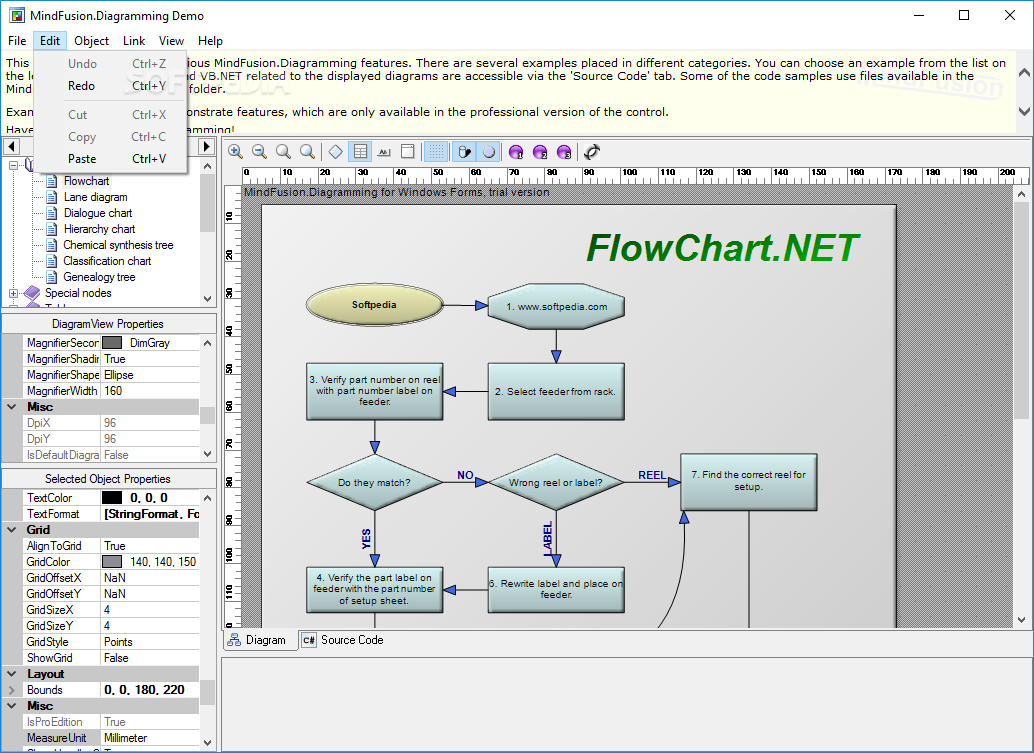Open the Object menu

point(91,41)
